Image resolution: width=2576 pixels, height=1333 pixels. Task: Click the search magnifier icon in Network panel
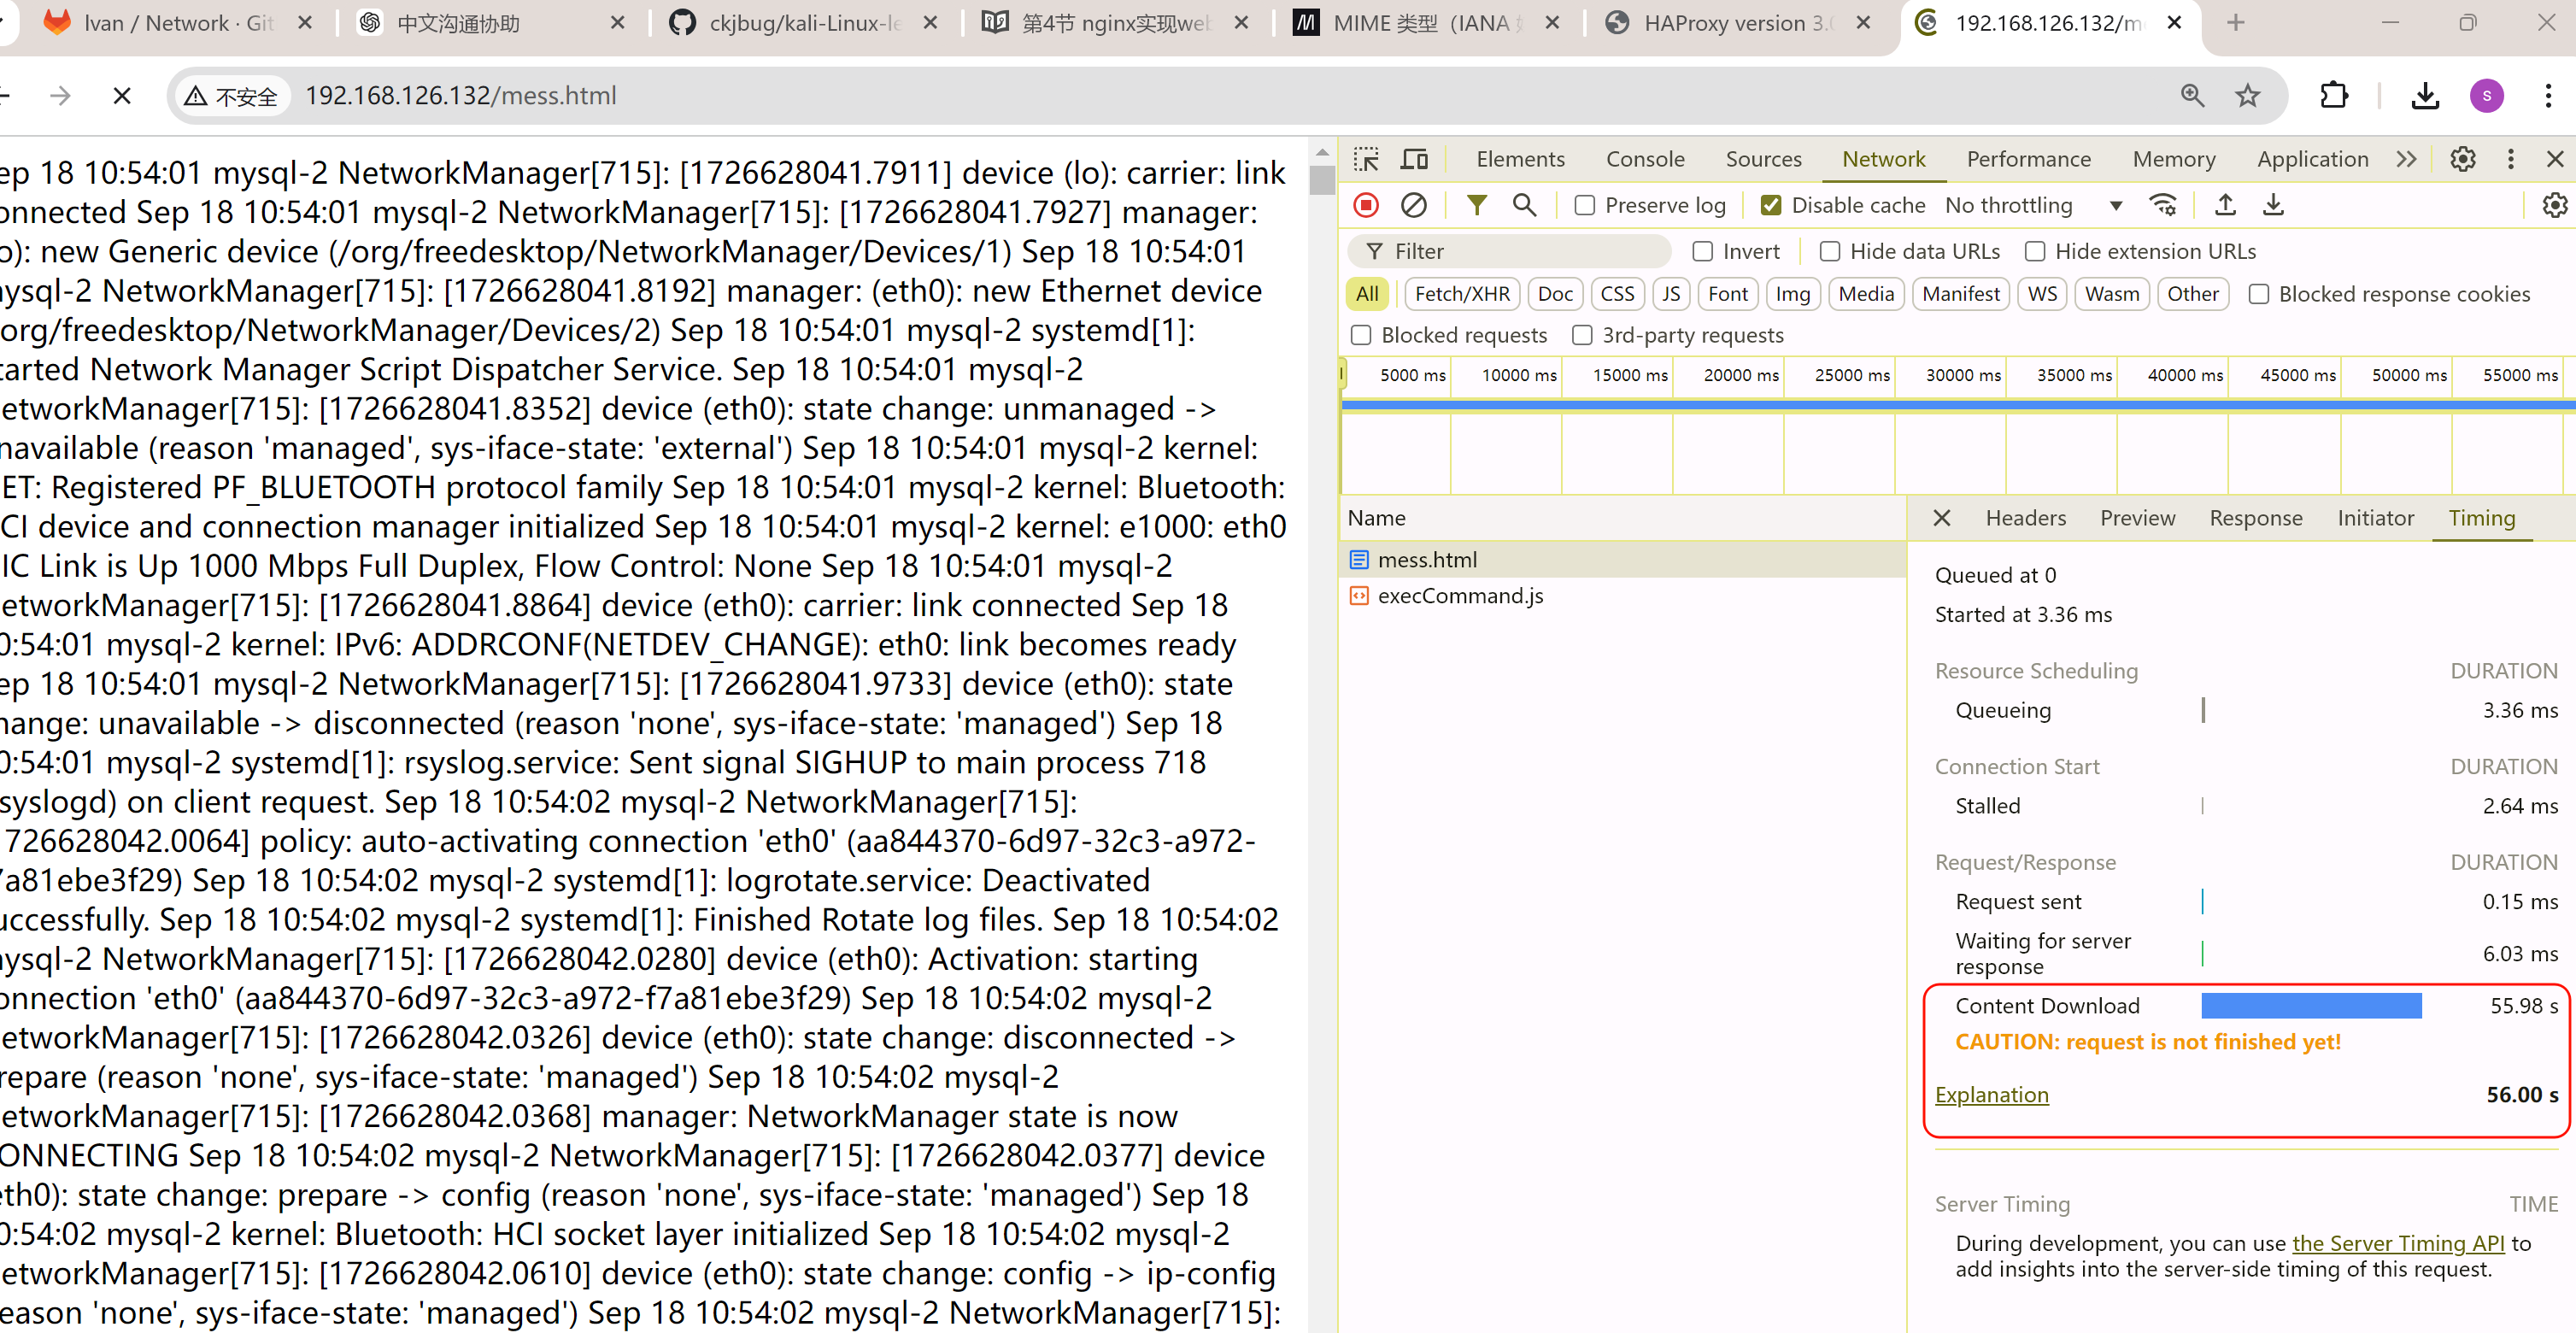(1523, 204)
